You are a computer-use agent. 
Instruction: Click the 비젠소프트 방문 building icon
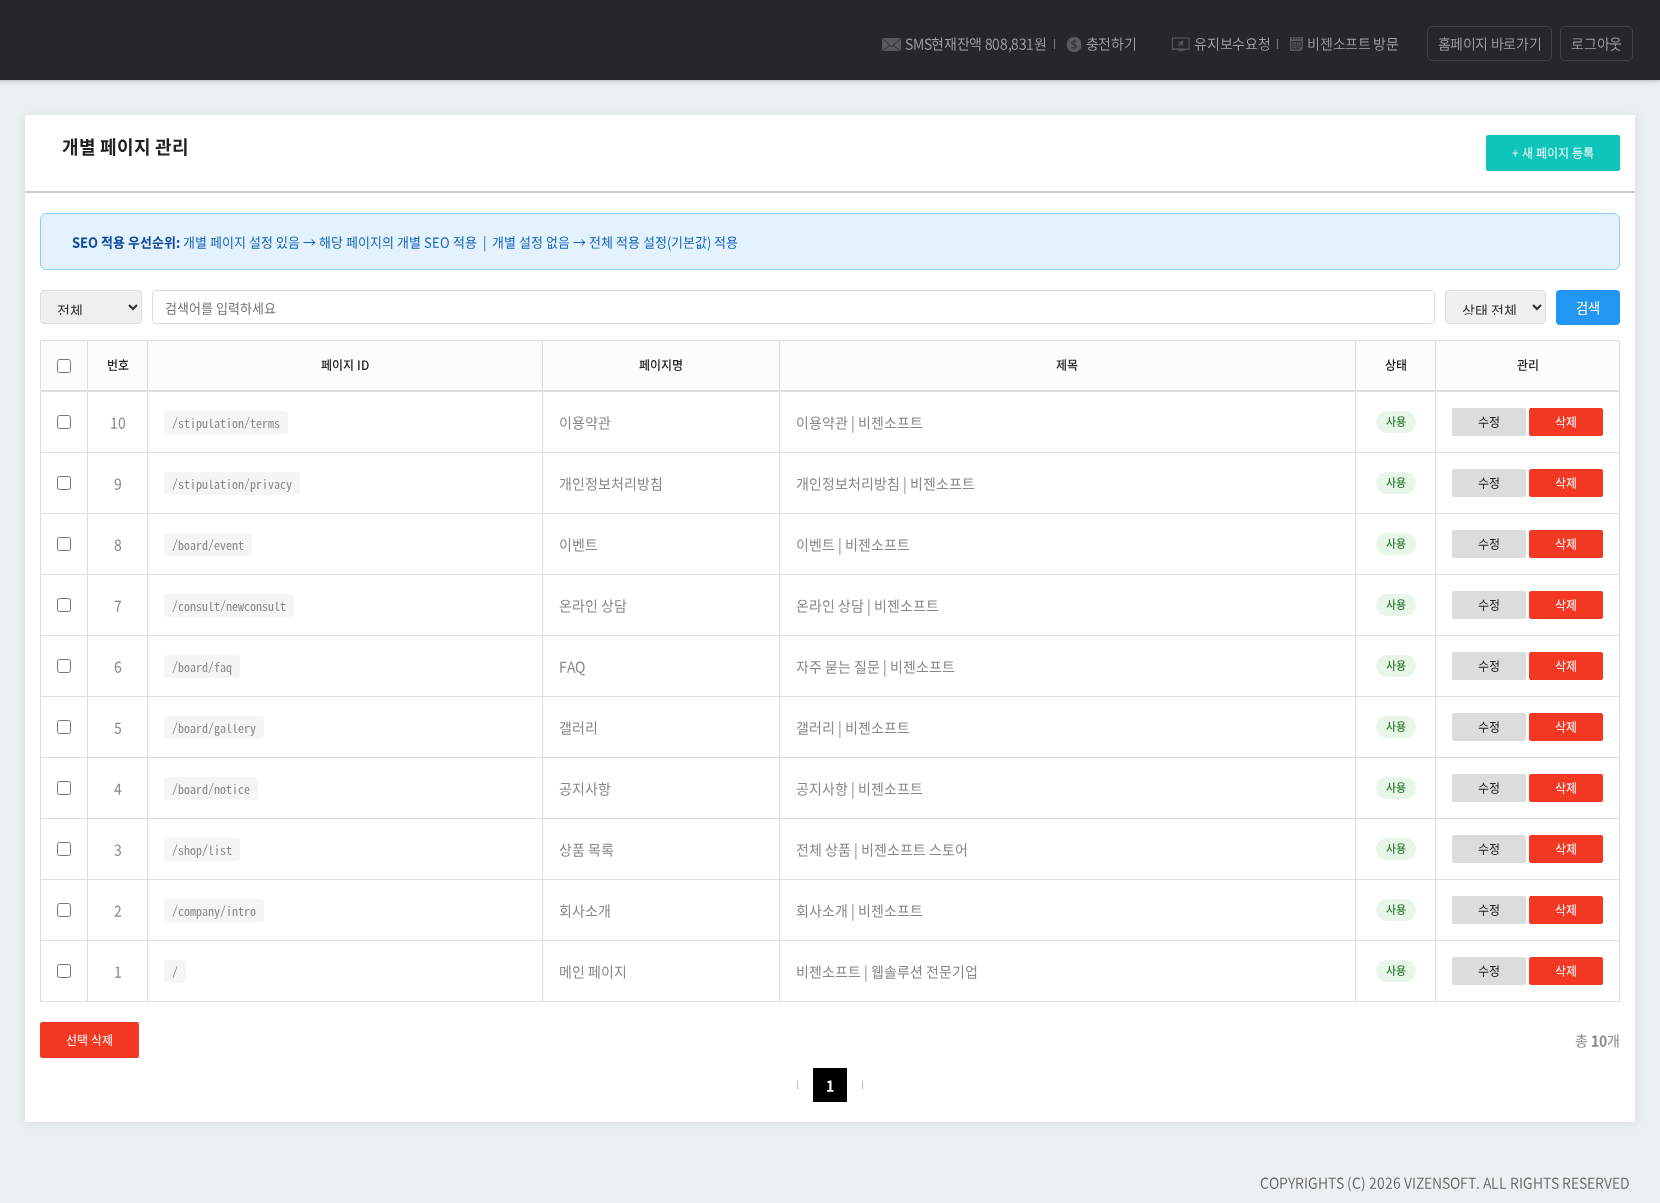pyautogui.click(x=1296, y=45)
